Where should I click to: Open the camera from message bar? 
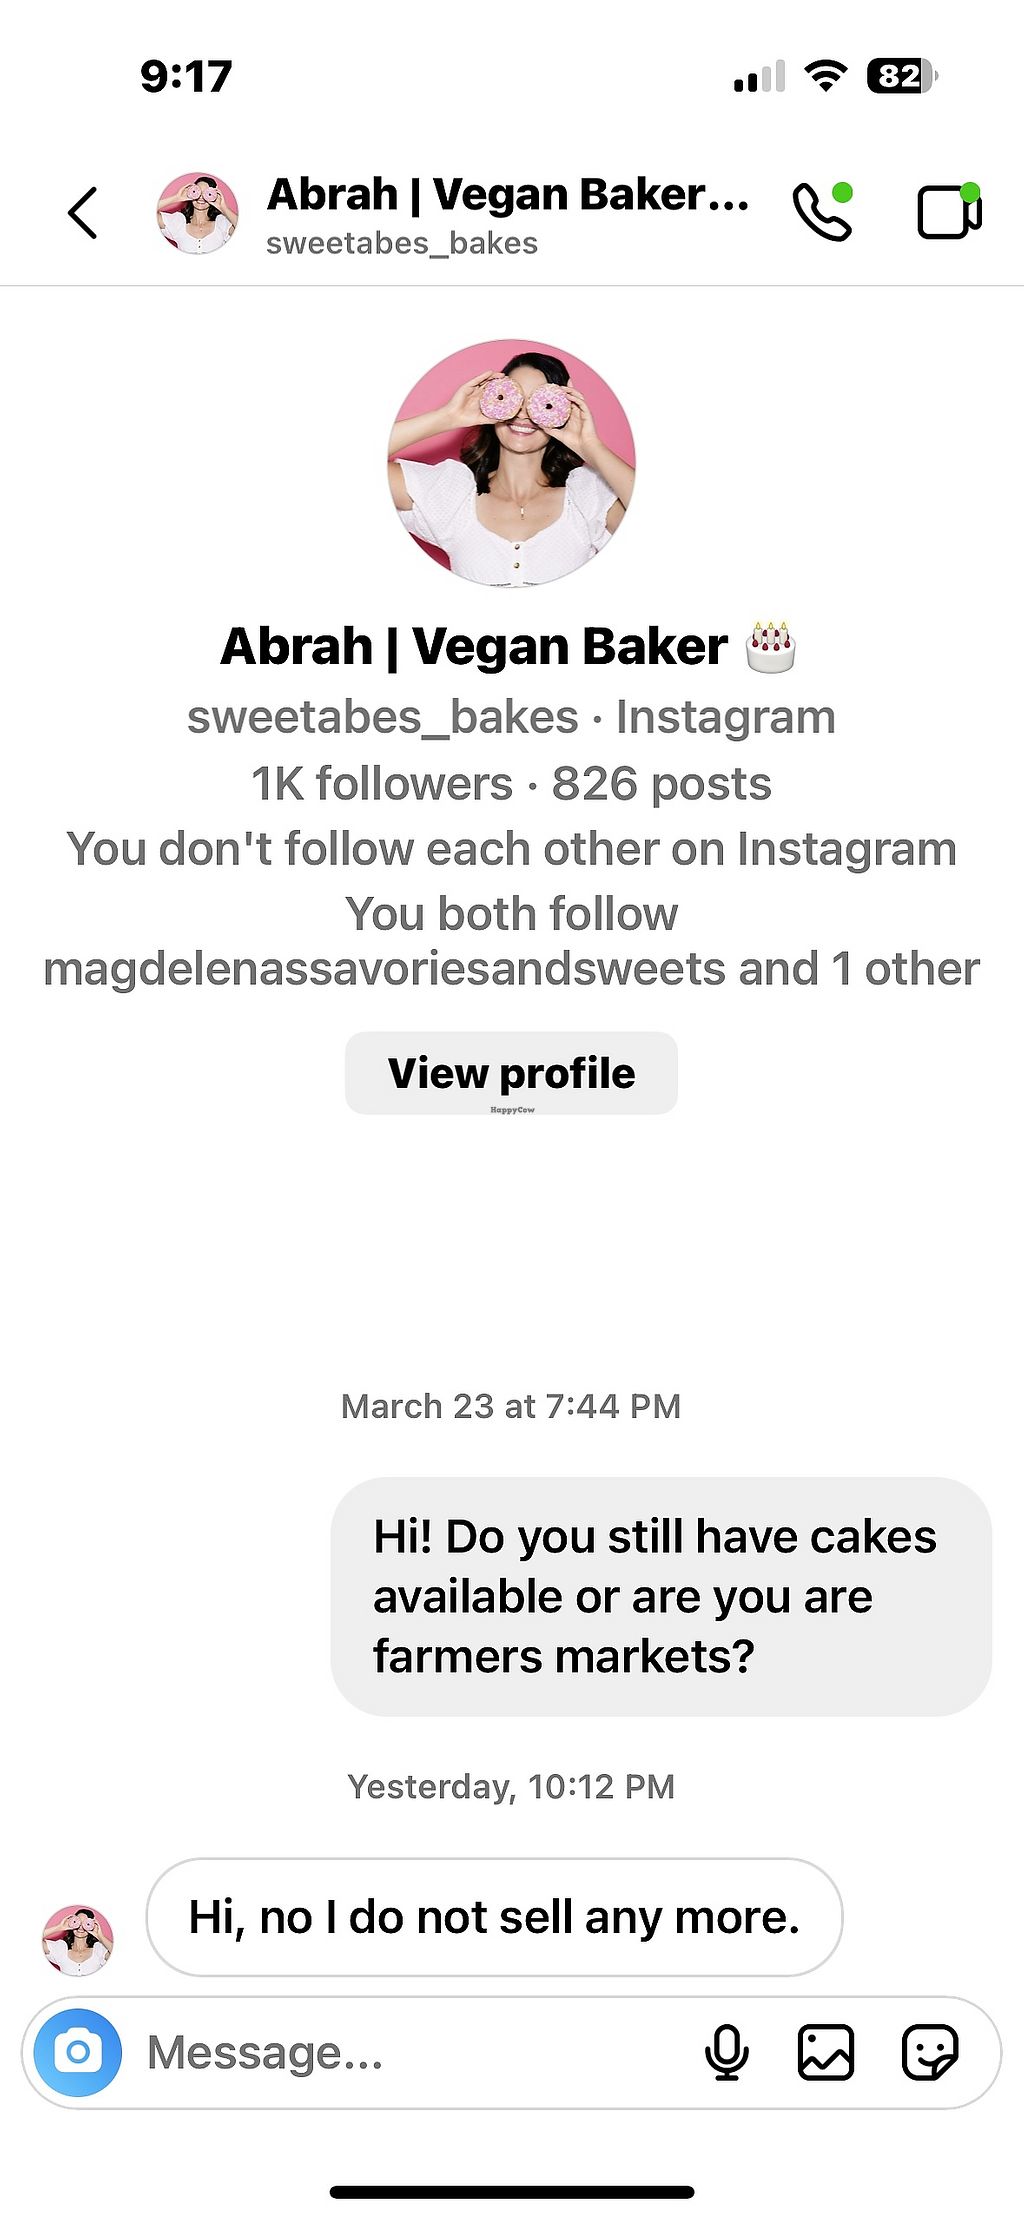[78, 2053]
